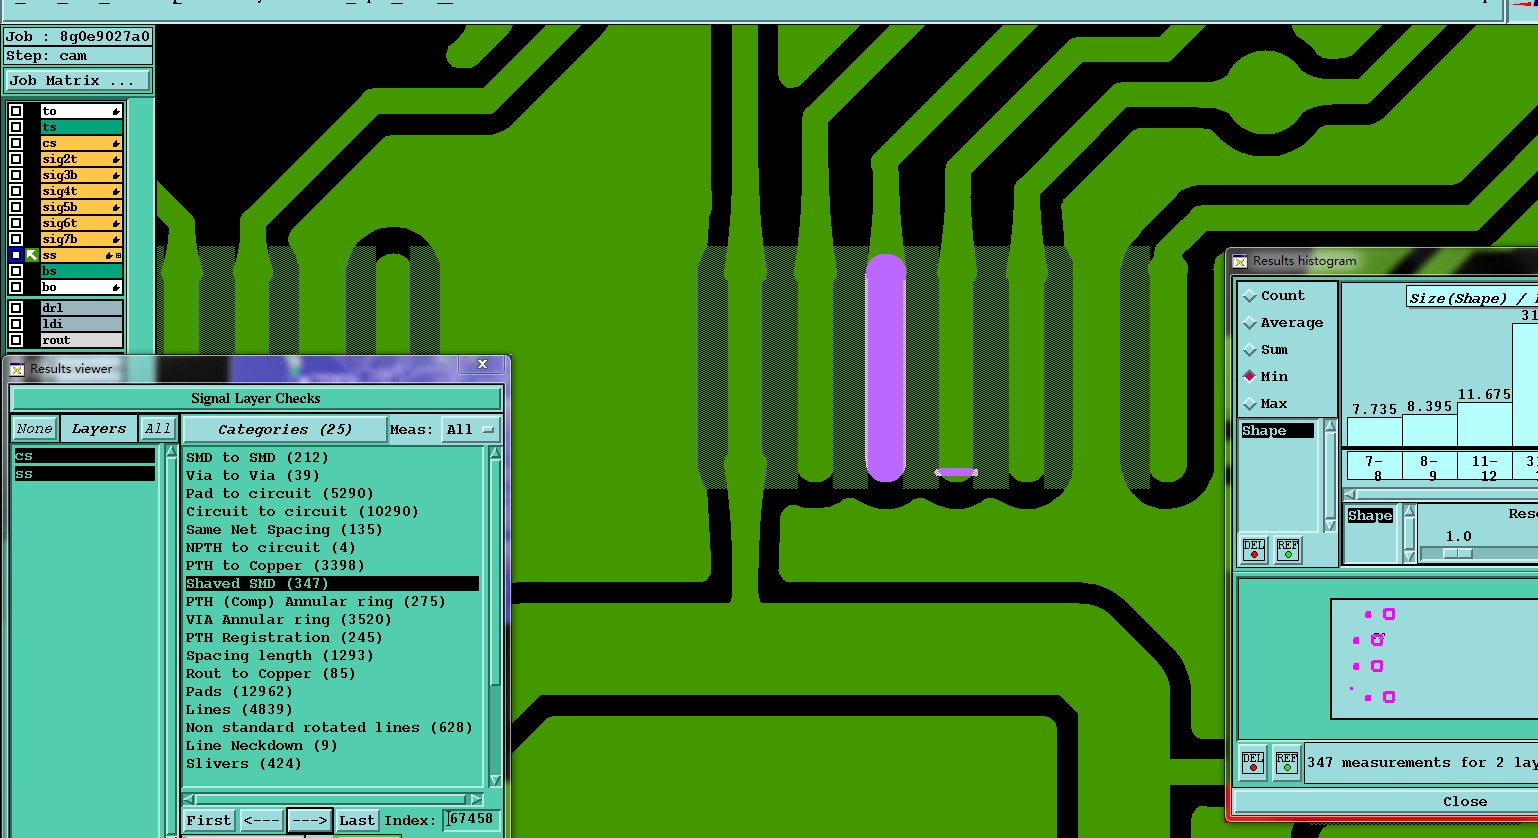Select Via to Via (39) category
The image size is (1538, 838).
(252, 476)
